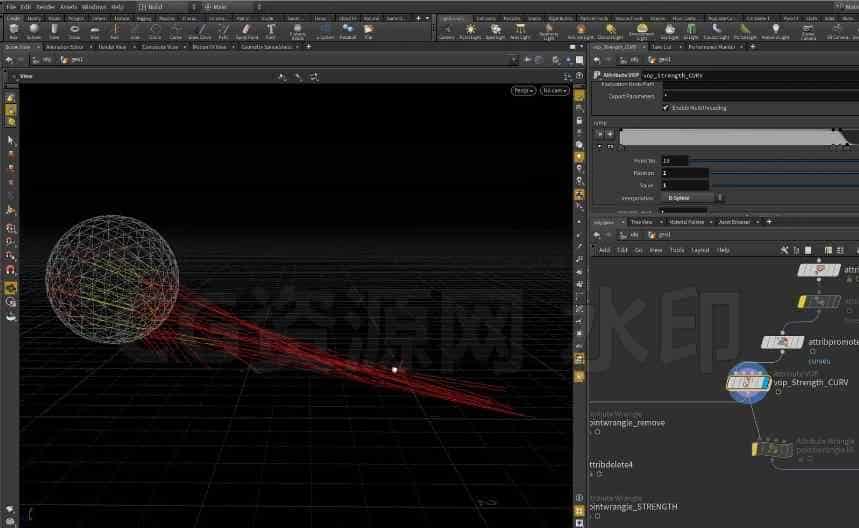Select the attribpromote node
The height and width of the screenshot is (528, 859).
[783, 342]
